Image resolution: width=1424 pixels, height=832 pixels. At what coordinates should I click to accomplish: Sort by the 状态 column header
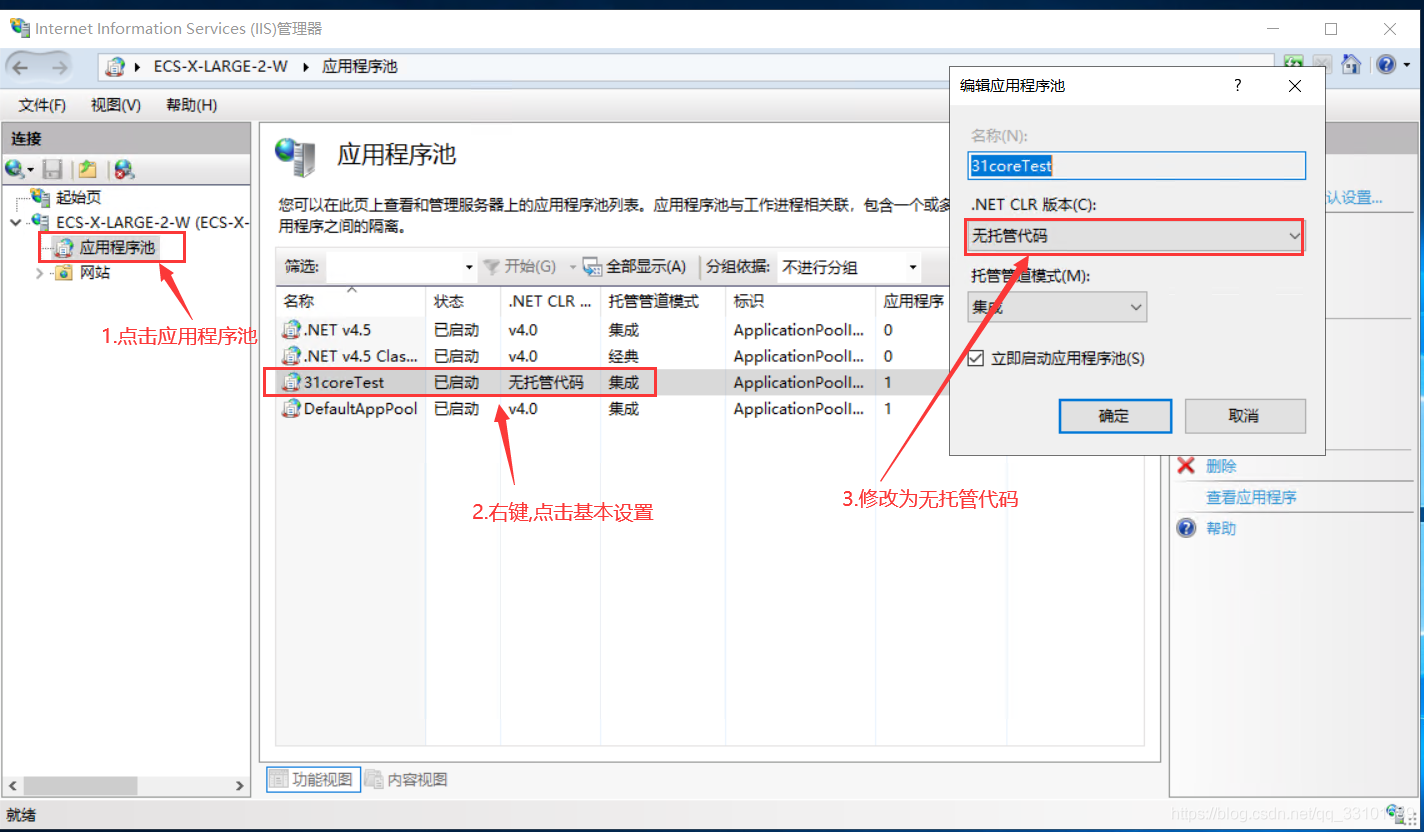pos(463,301)
